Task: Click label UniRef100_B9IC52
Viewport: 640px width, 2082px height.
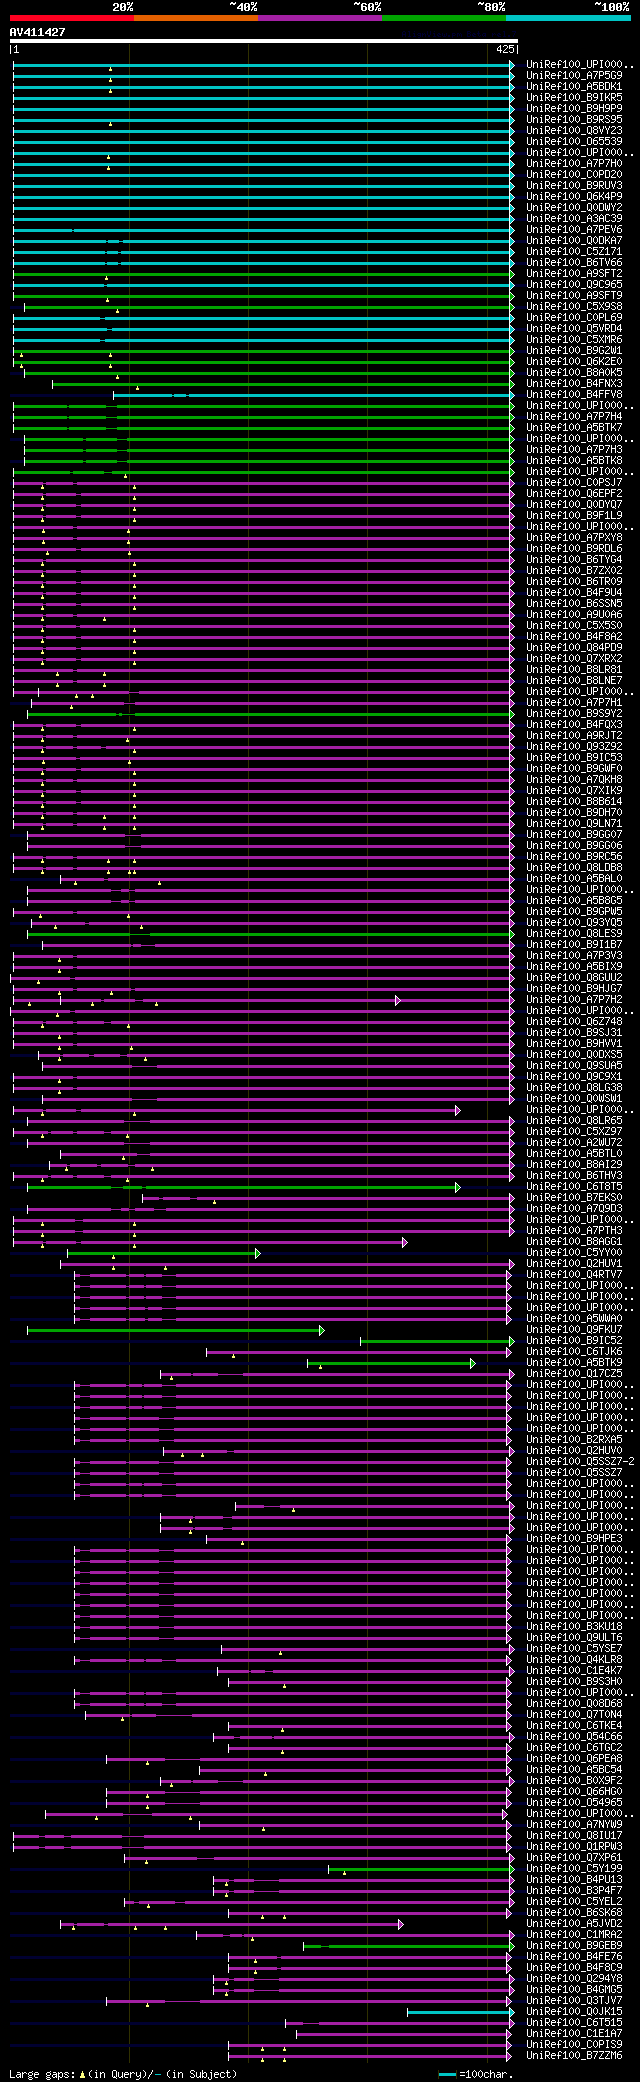Action: (x=574, y=1340)
